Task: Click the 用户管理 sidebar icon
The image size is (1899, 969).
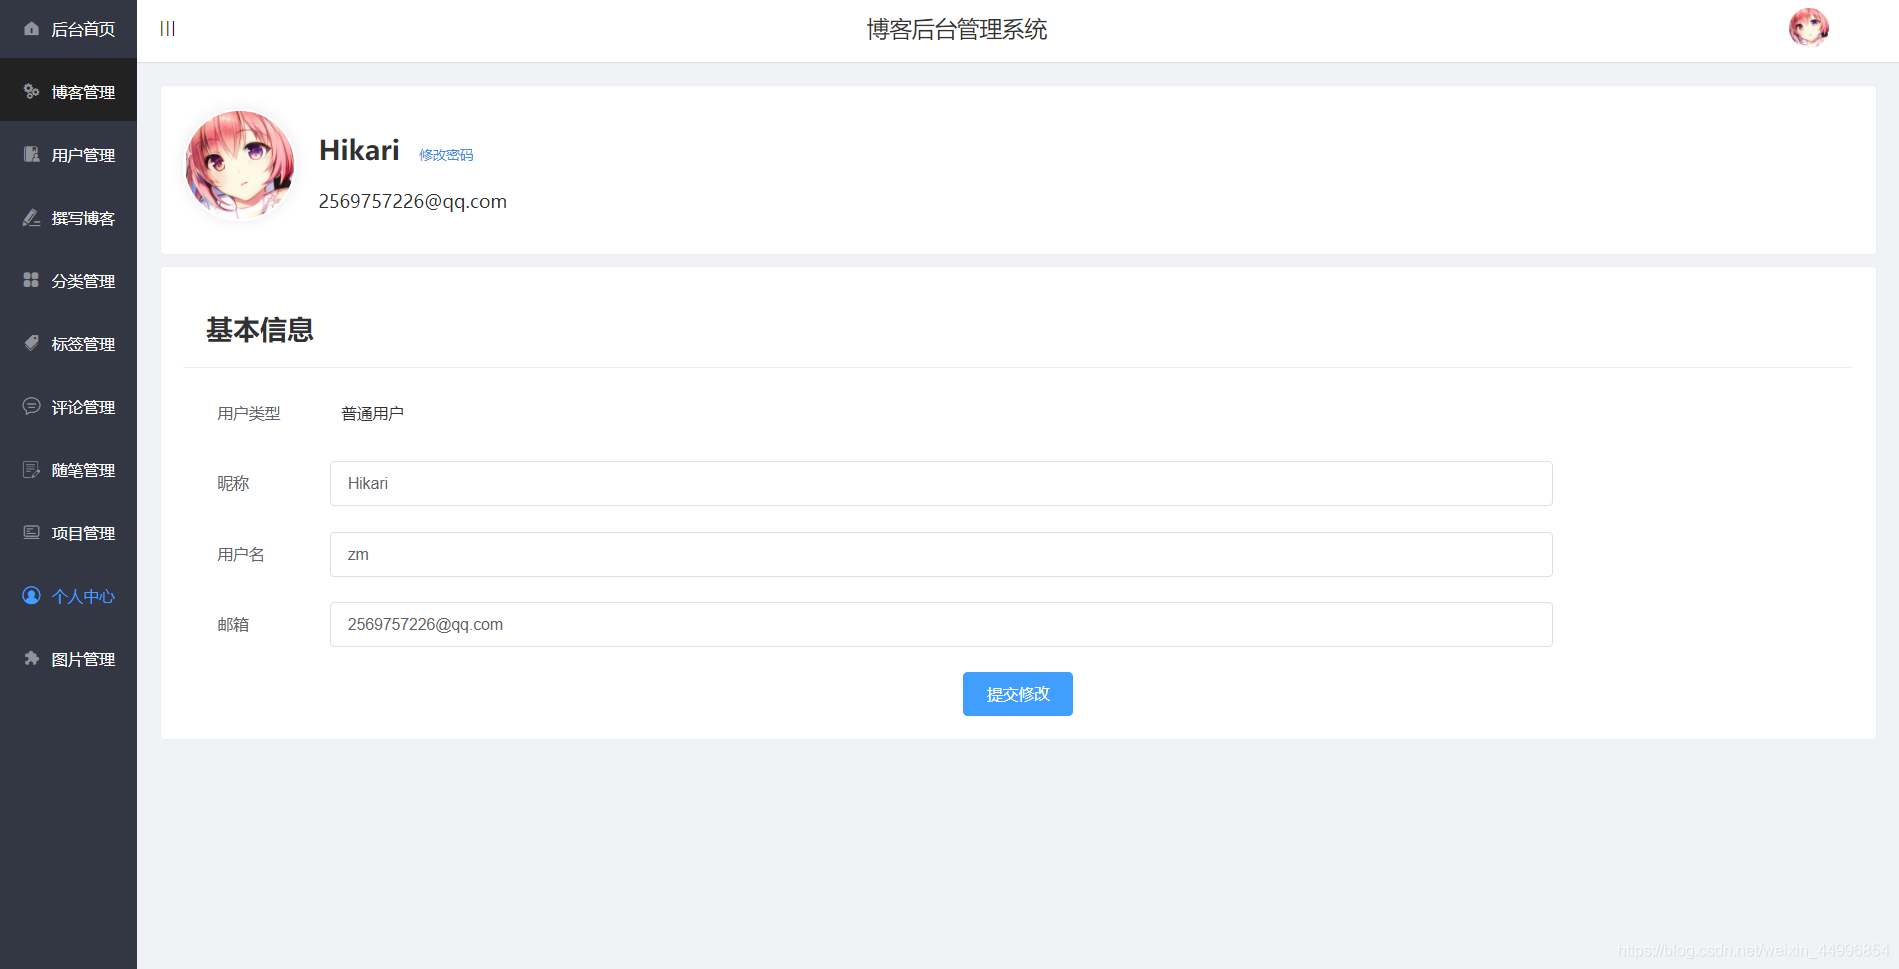Action: [31, 154]
